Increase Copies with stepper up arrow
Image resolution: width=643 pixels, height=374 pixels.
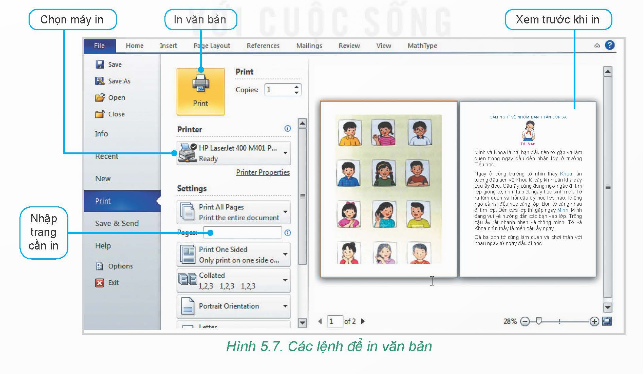tap(296, 87)
